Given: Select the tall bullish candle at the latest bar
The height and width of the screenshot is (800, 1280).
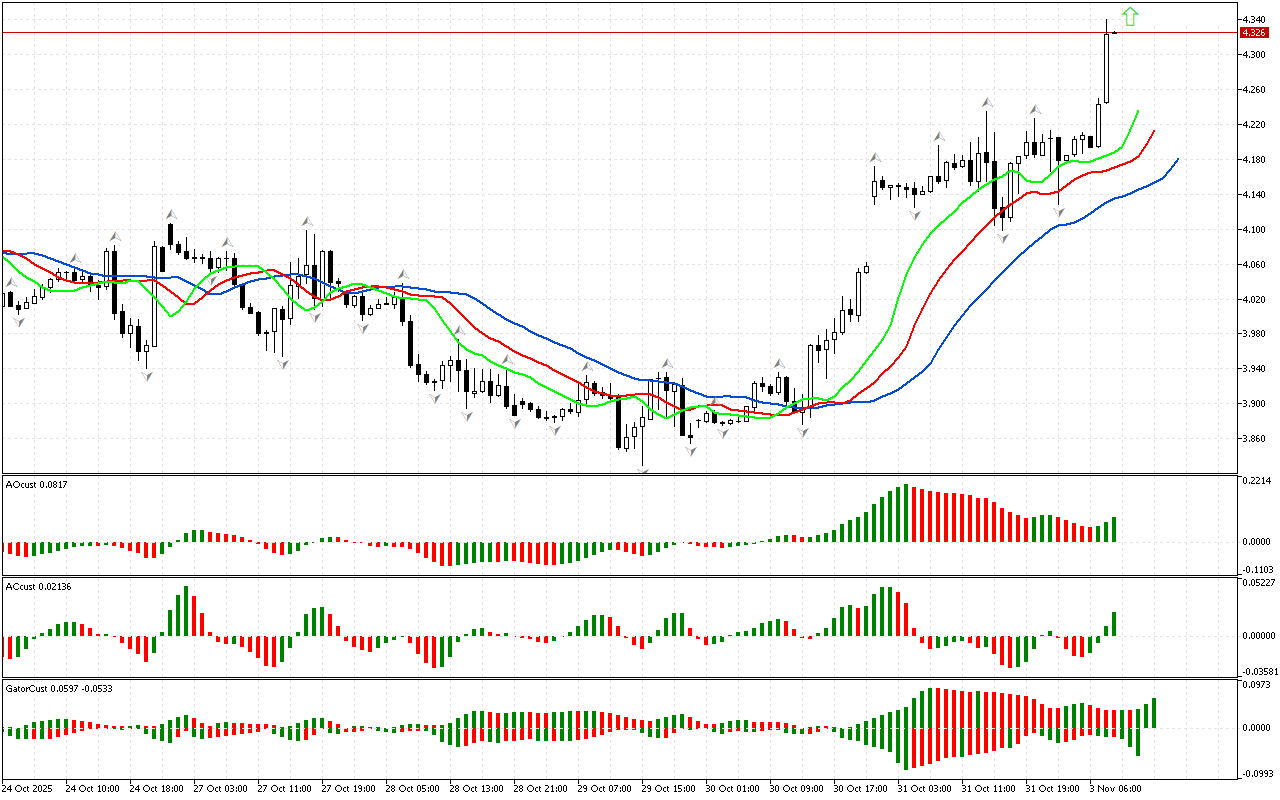Looking at the screenshot, I should [x=1107, y=67].
